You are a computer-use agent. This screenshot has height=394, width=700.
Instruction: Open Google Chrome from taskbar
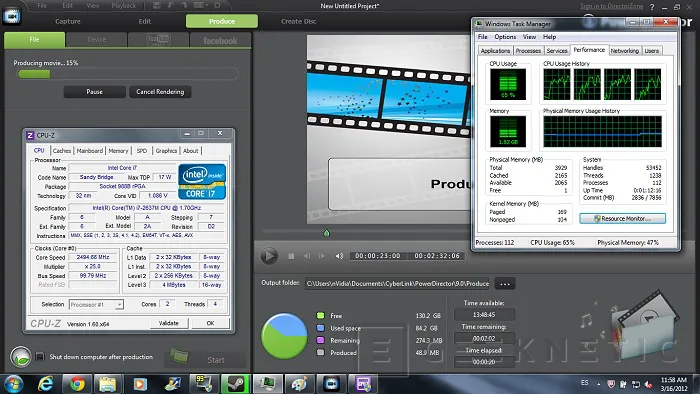coord(77,384)
